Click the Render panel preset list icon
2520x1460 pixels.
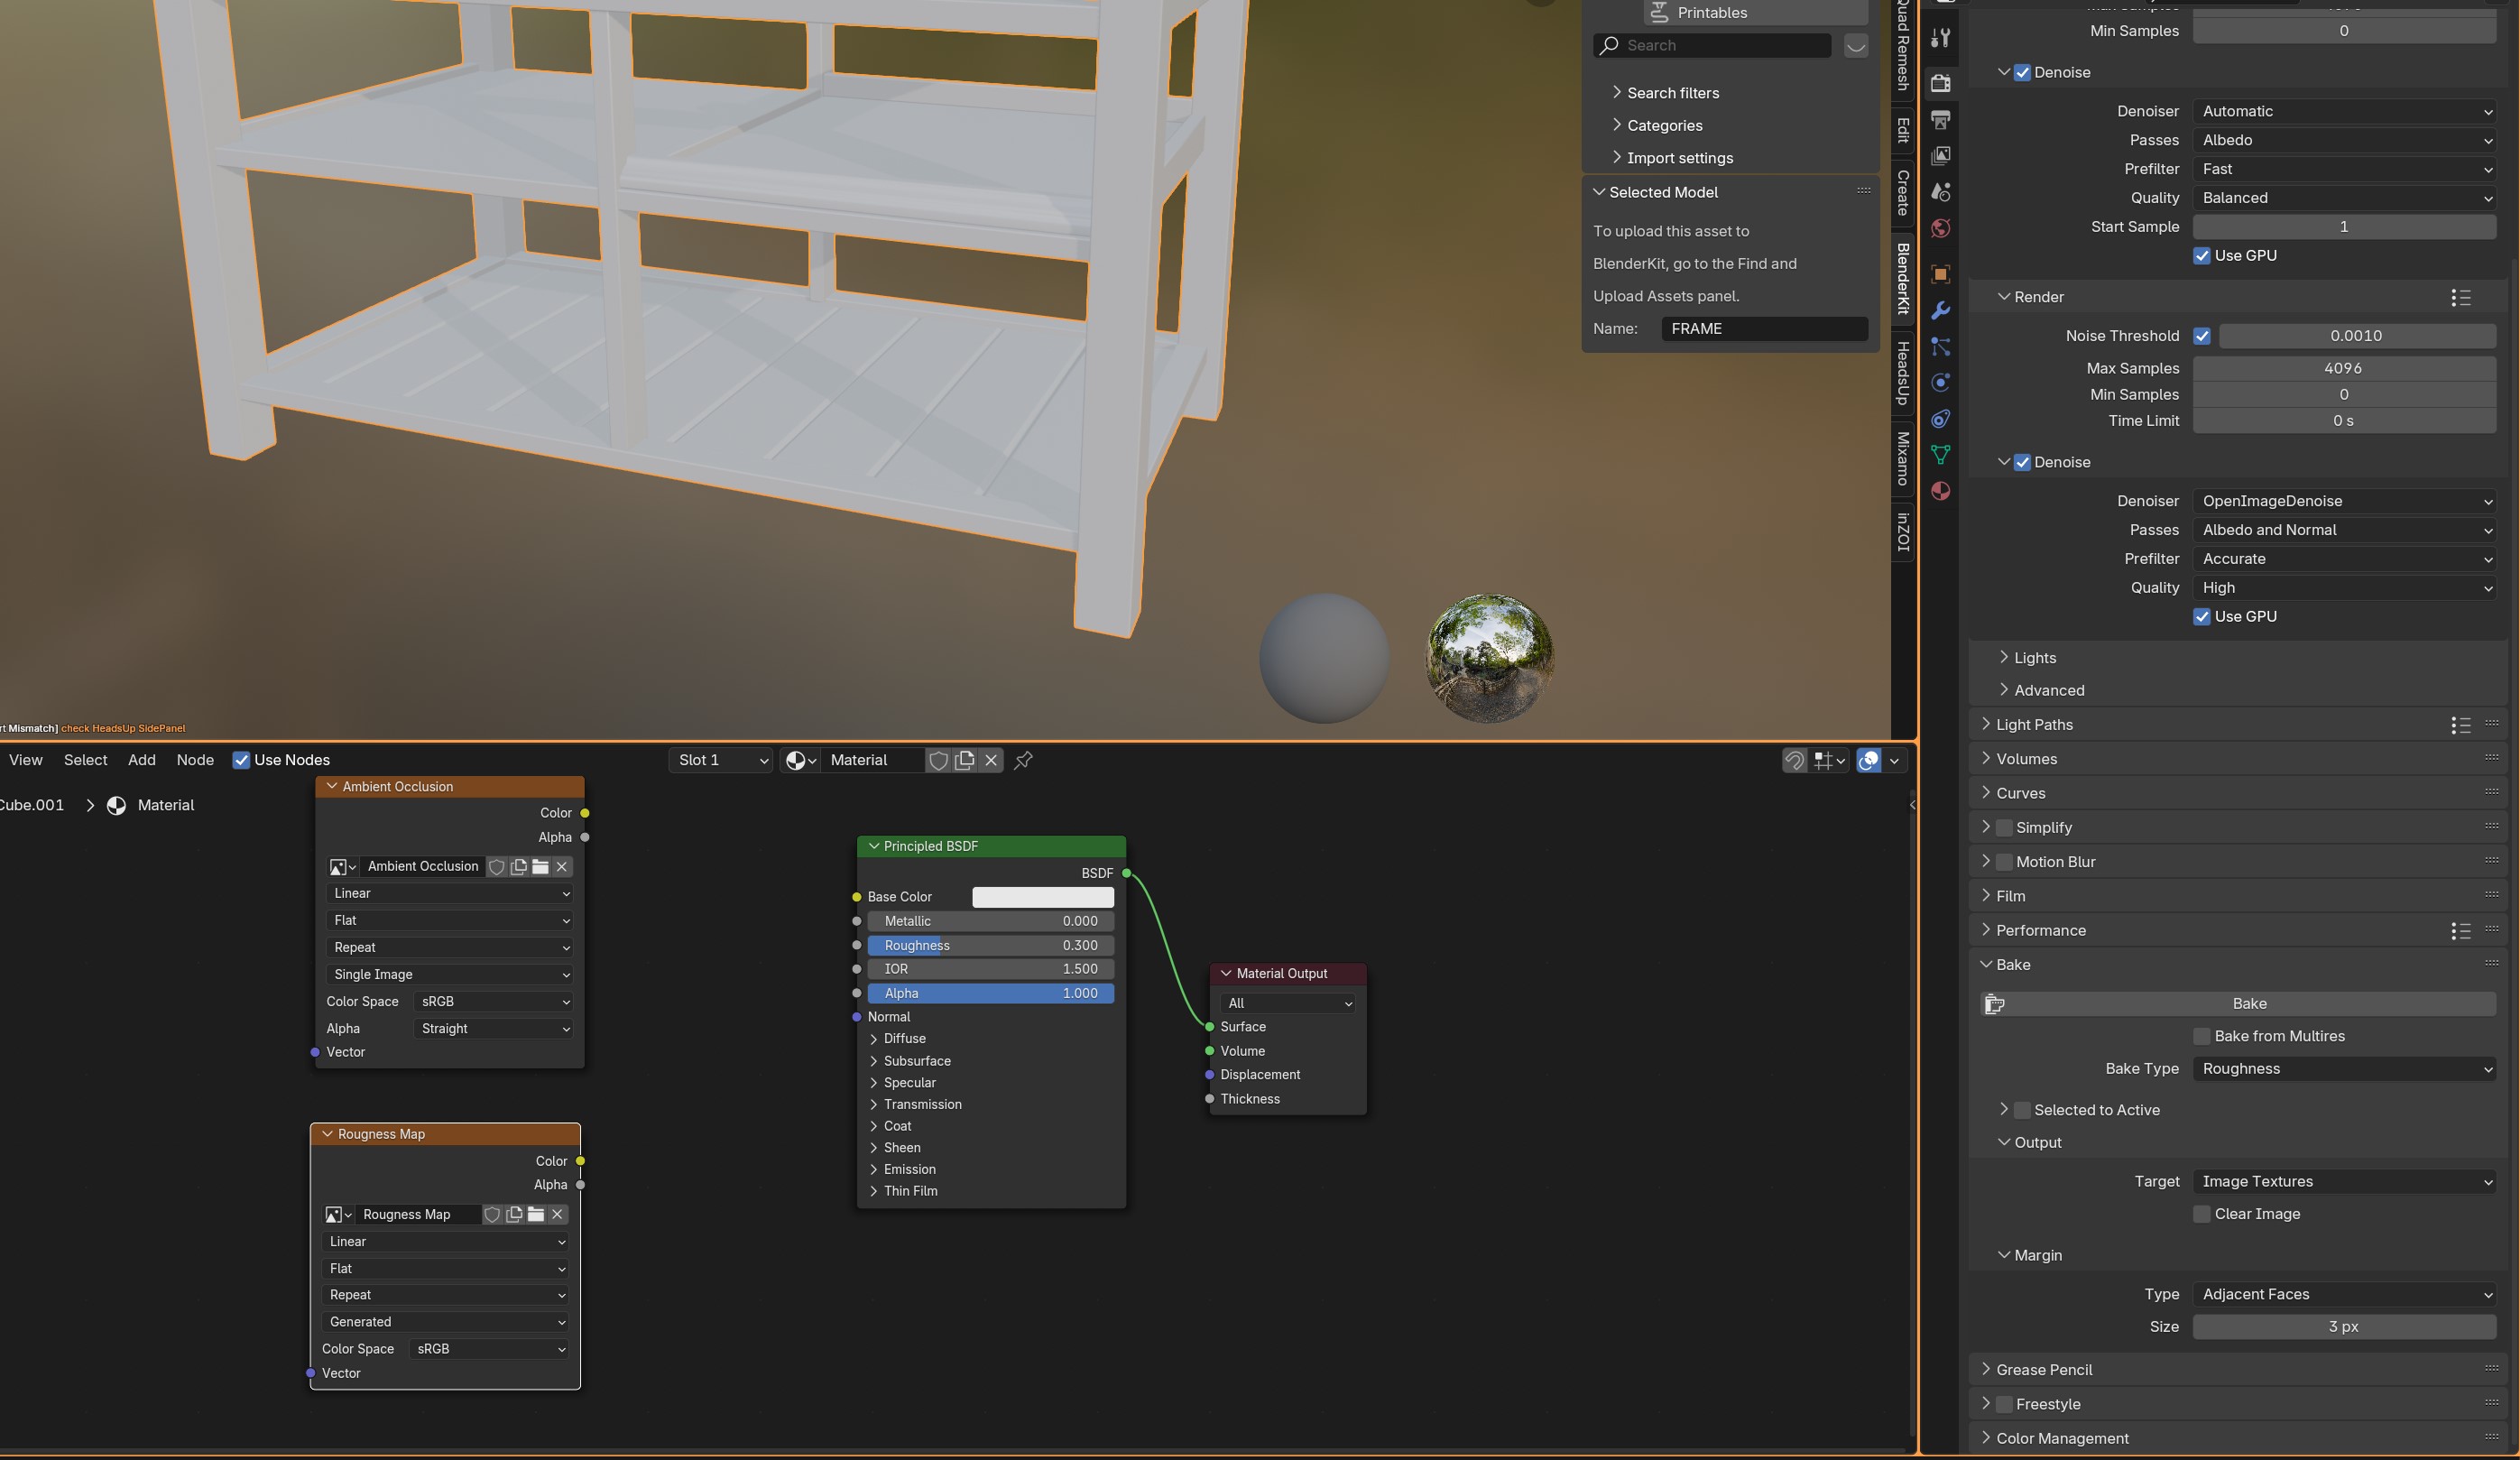(x=2461, y=297)
